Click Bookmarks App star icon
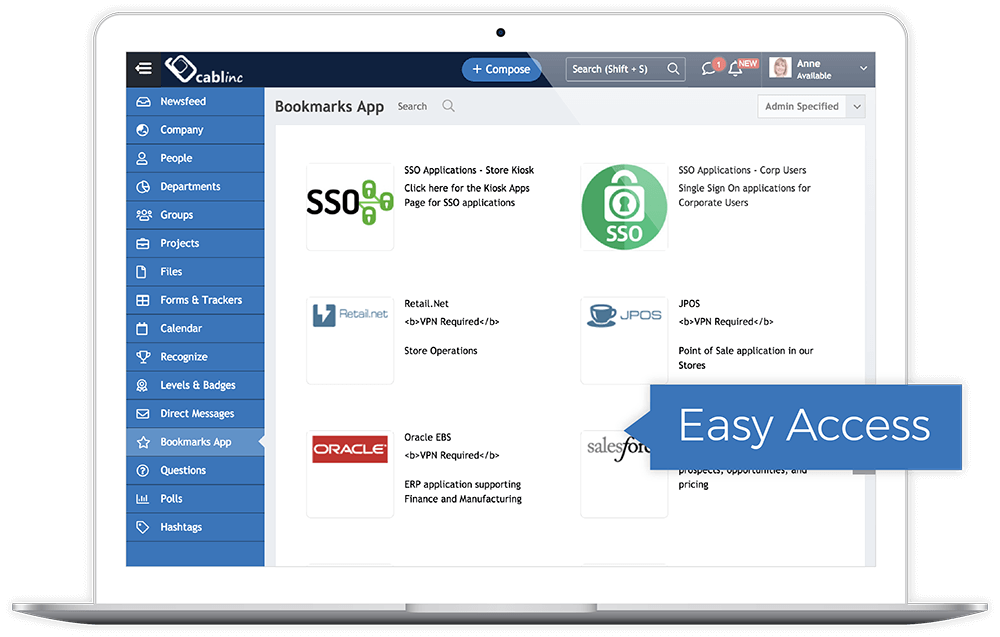 pyautogui.click(x=143, y=442)
